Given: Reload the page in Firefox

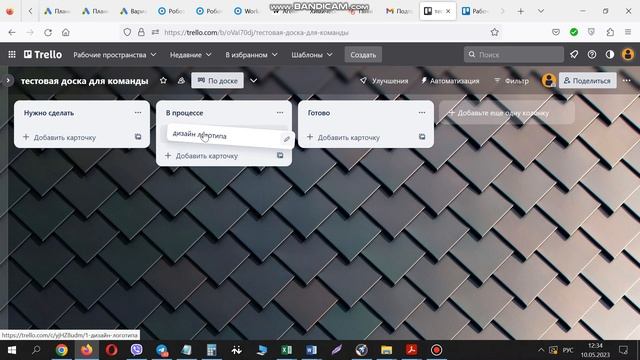Looking at the screenshot, I should pyautogui.click(x=48, y=32).
